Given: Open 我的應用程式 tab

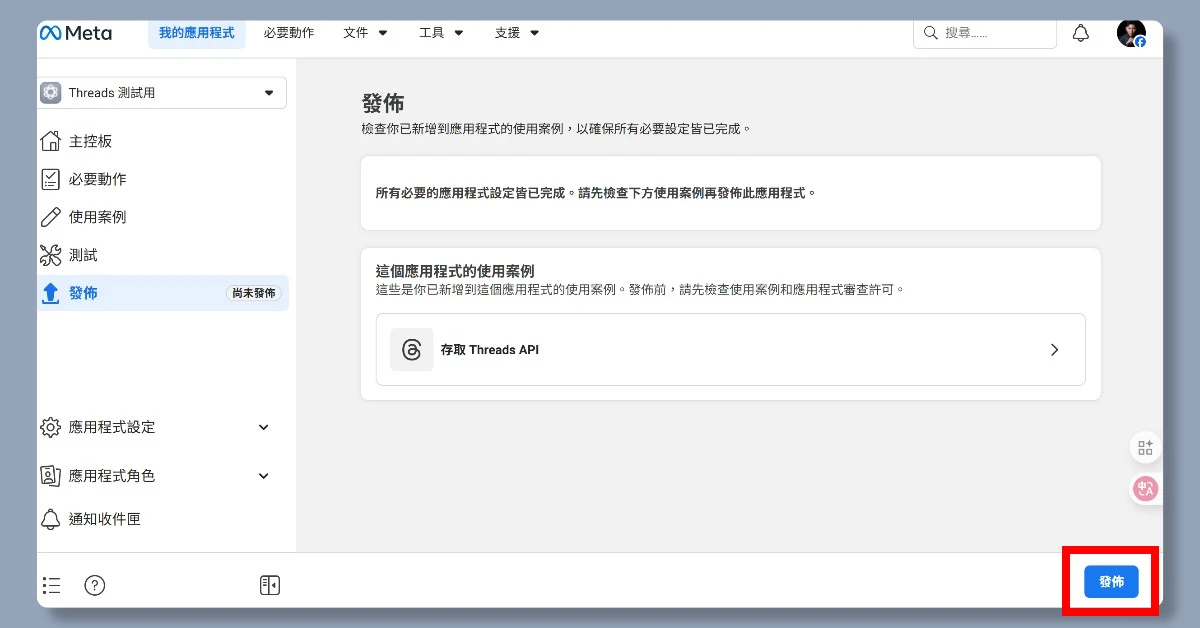Looking at the screenshot, I should click(196, 33).
